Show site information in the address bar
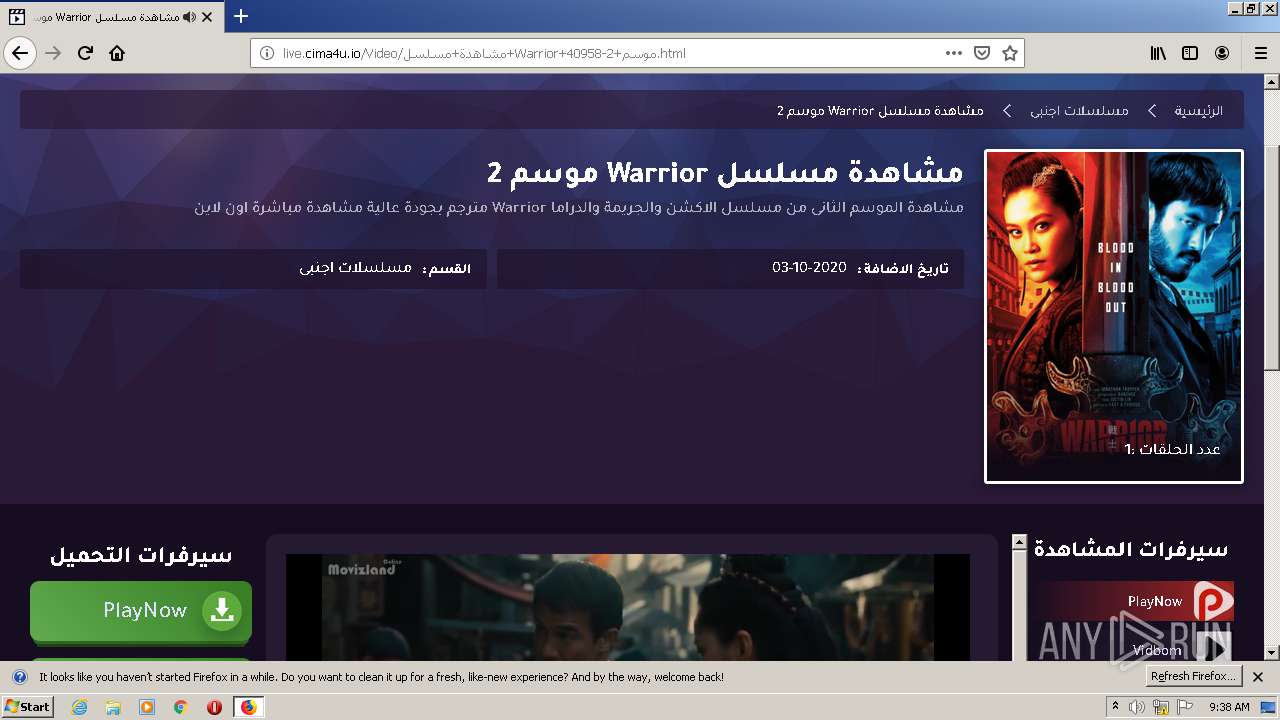1280x720 pixels. [267, 53]
